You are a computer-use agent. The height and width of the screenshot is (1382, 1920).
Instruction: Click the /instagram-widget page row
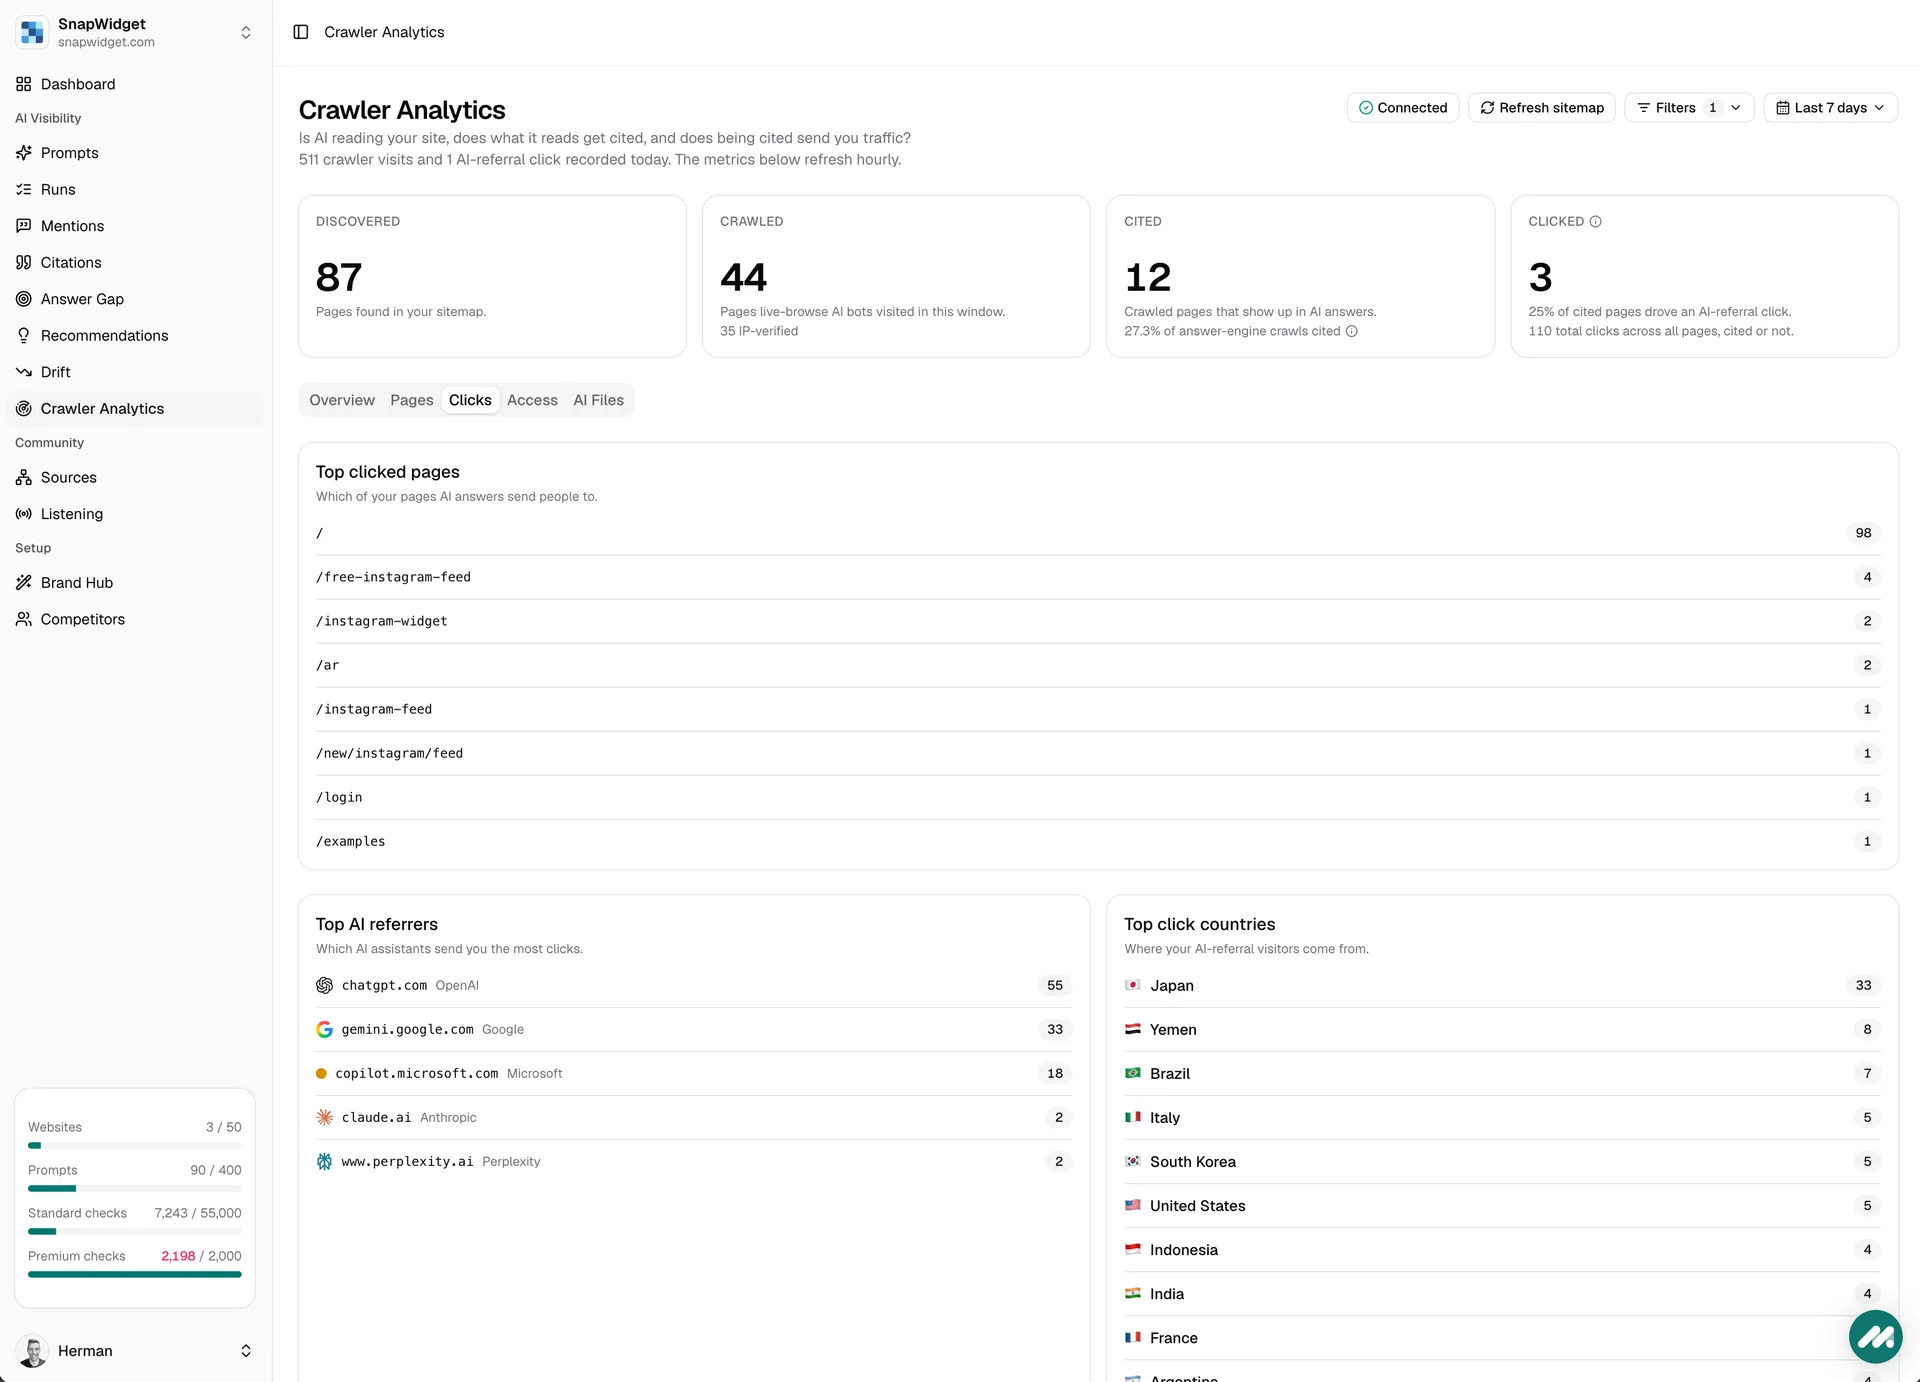click(1098, 621)
